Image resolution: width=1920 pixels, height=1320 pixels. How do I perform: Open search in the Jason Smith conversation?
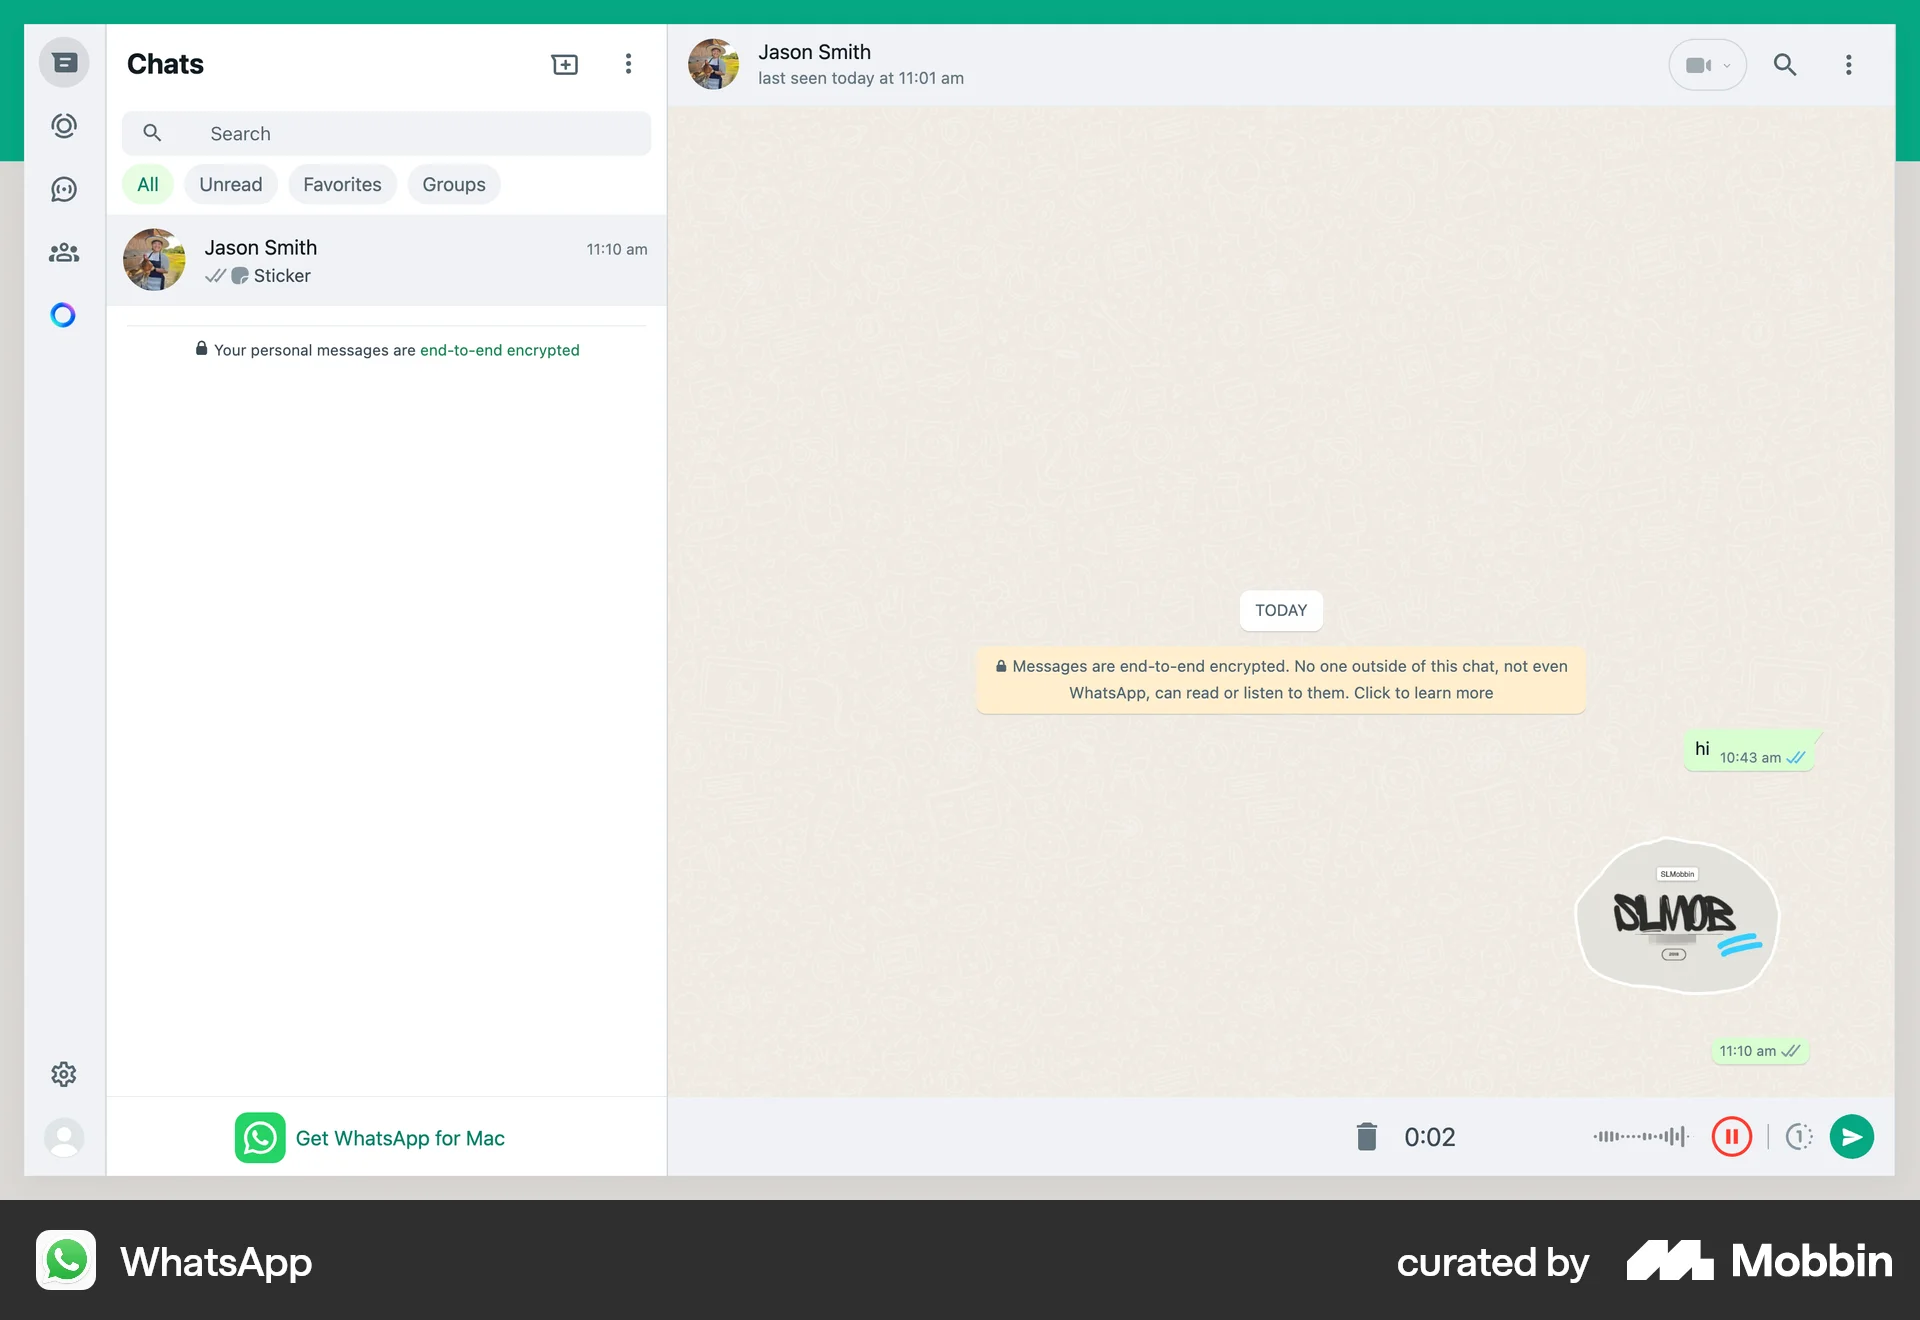pyautogui.click(x=1785, y=64)
